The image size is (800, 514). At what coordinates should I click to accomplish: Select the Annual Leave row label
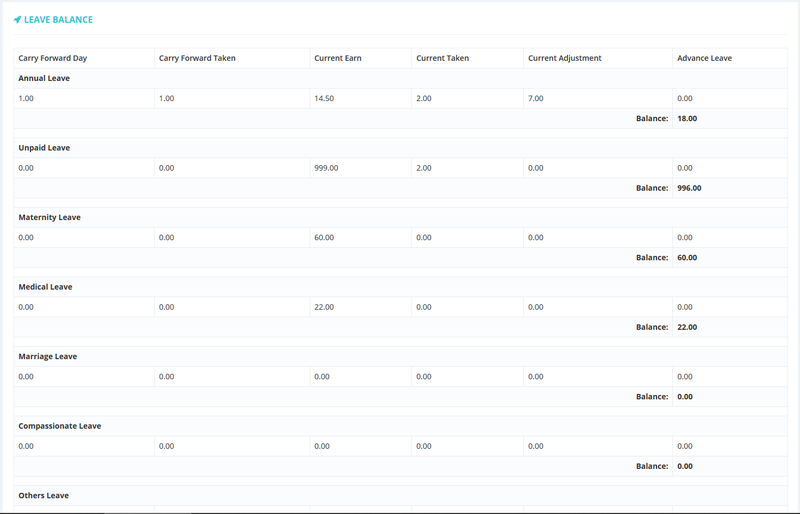44,78
